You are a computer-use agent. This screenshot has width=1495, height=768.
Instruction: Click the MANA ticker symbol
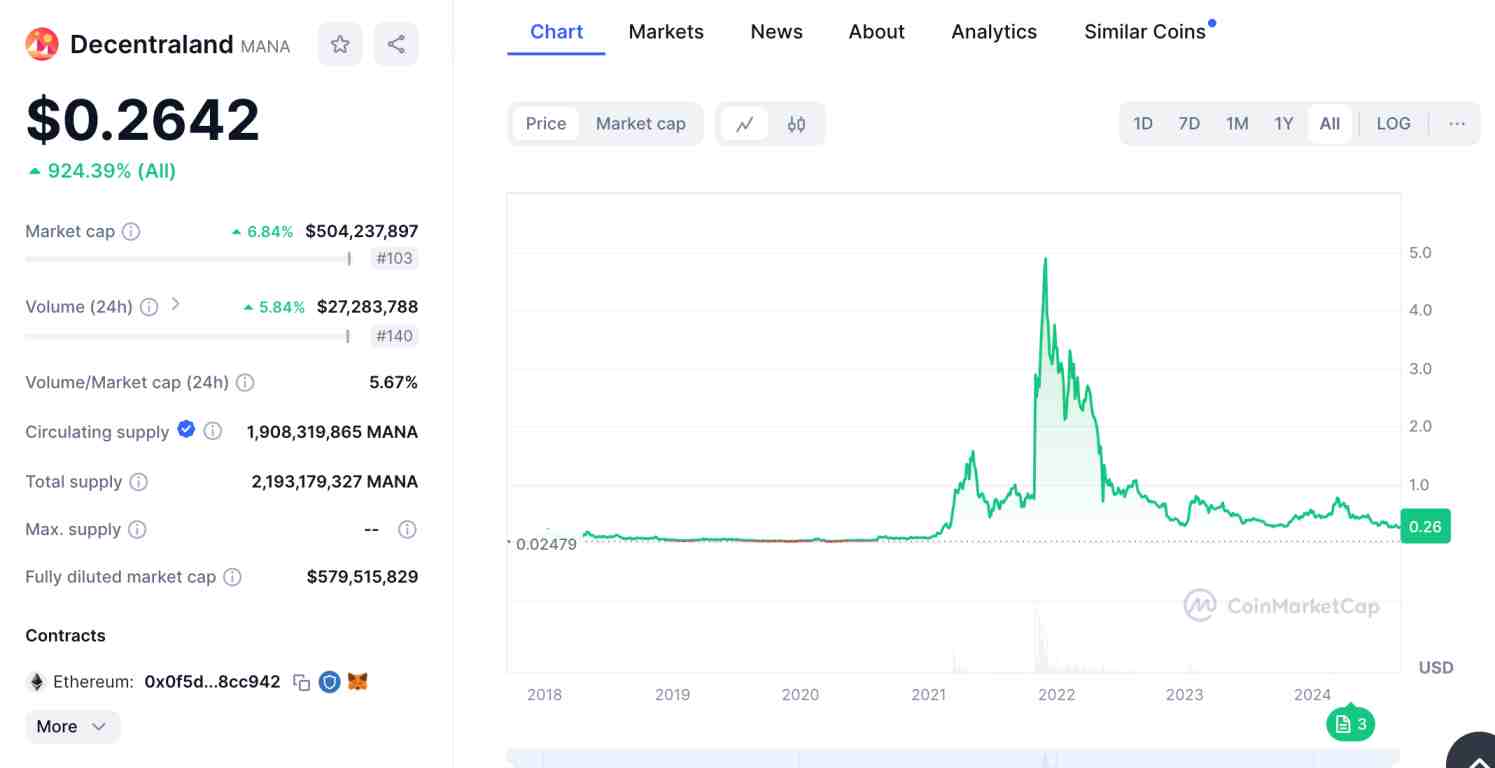(x=265, y=46)
